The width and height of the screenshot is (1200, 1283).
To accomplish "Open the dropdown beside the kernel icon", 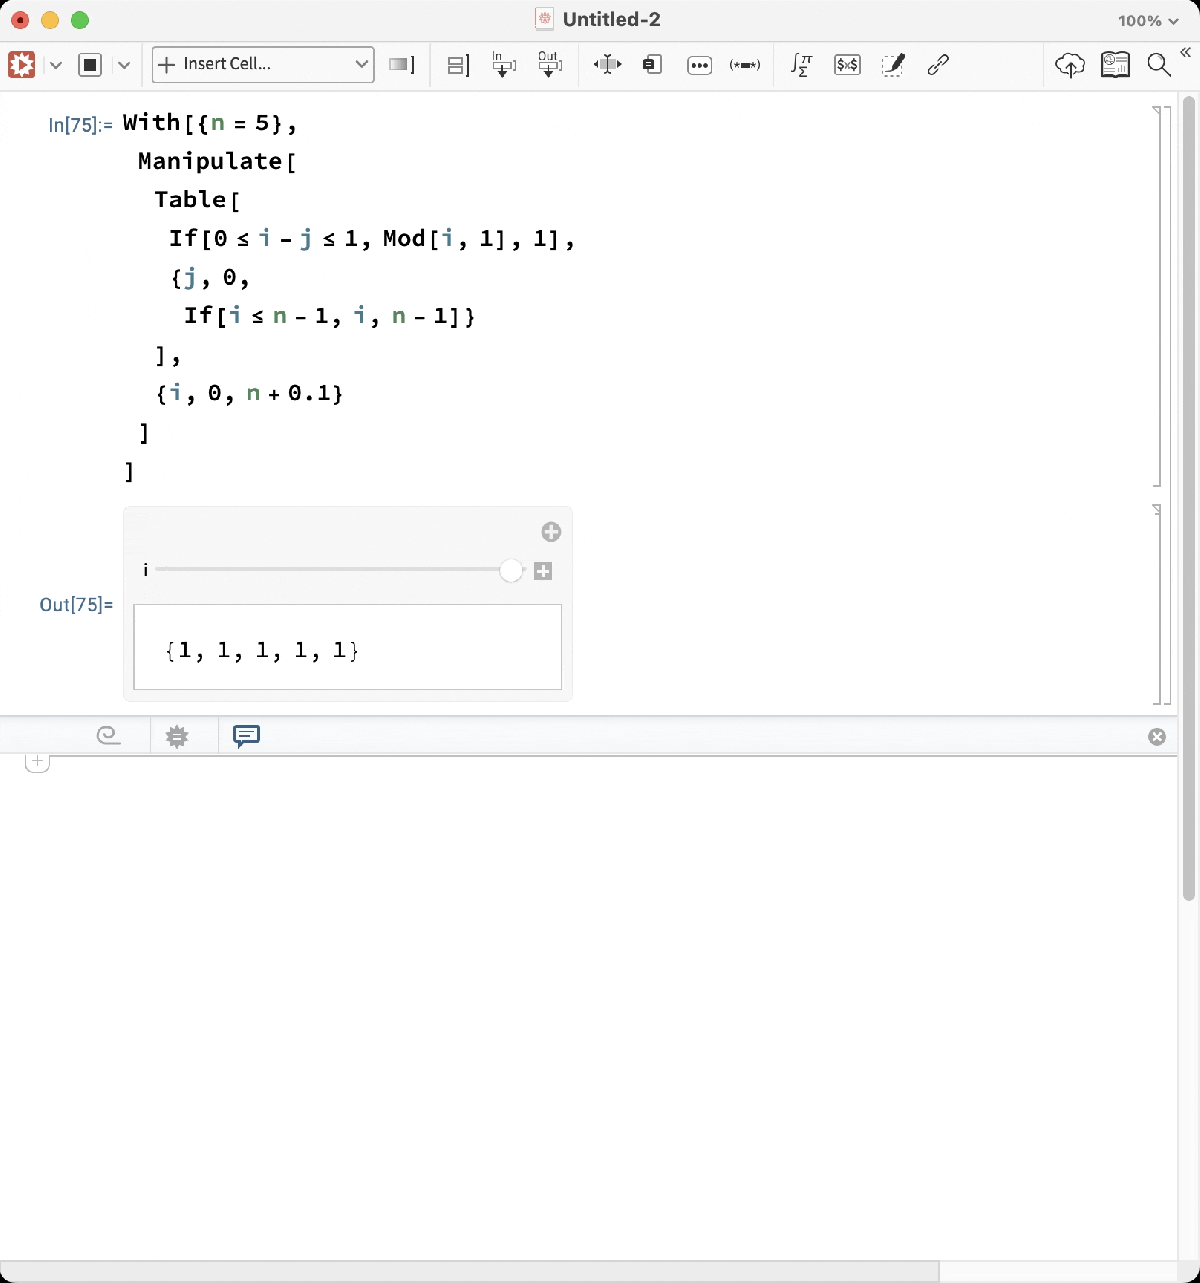I will point(56,65).
